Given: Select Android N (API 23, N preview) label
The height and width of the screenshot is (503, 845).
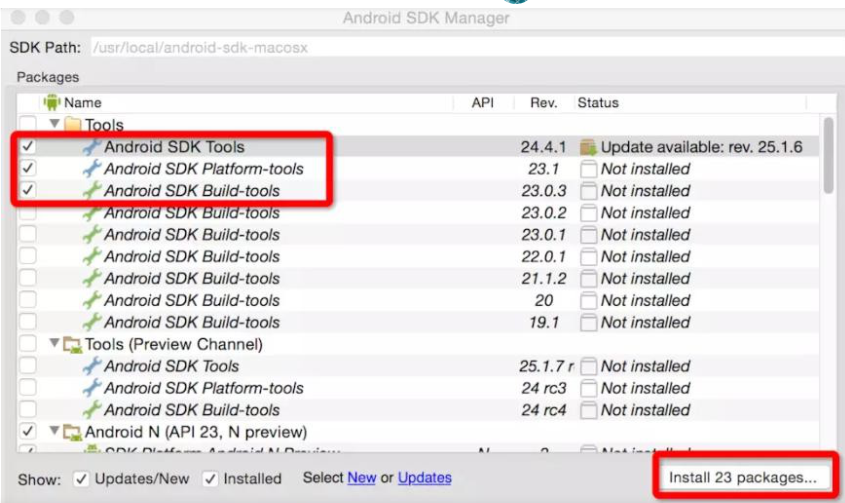Looking at the screenshot, I should [x=196, y=432].
